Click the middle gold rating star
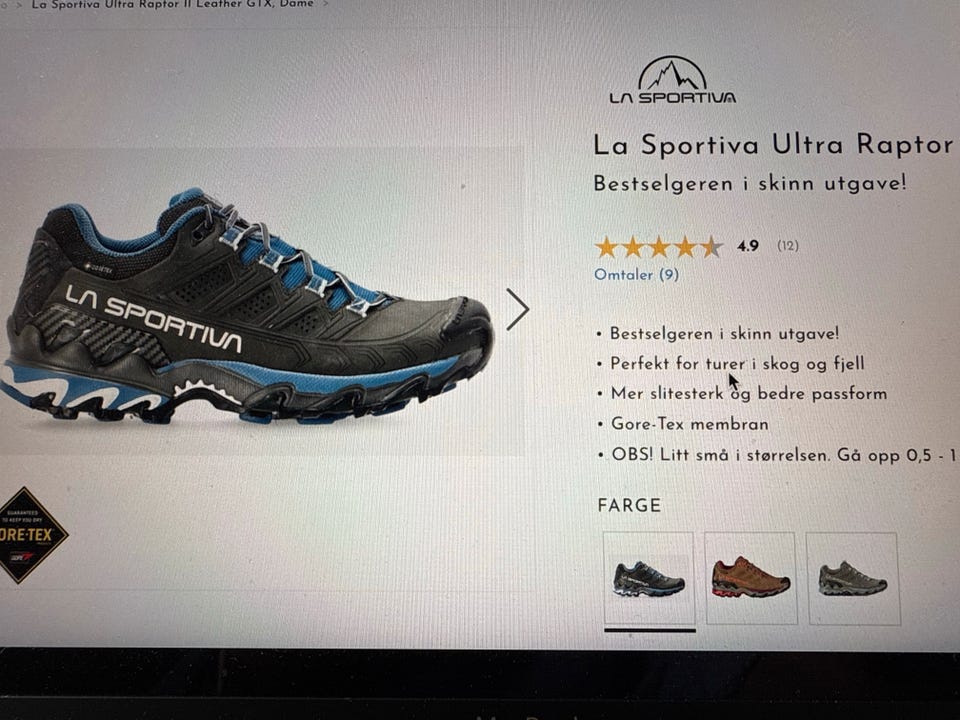 [x=659, y=247]
